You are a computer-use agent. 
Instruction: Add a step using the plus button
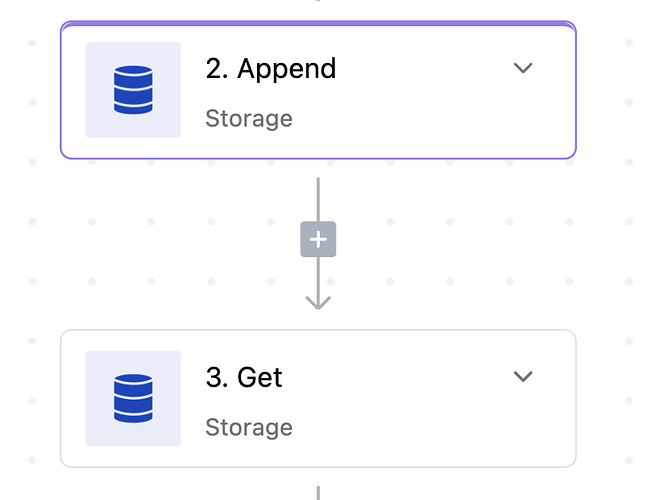[318, 240]
